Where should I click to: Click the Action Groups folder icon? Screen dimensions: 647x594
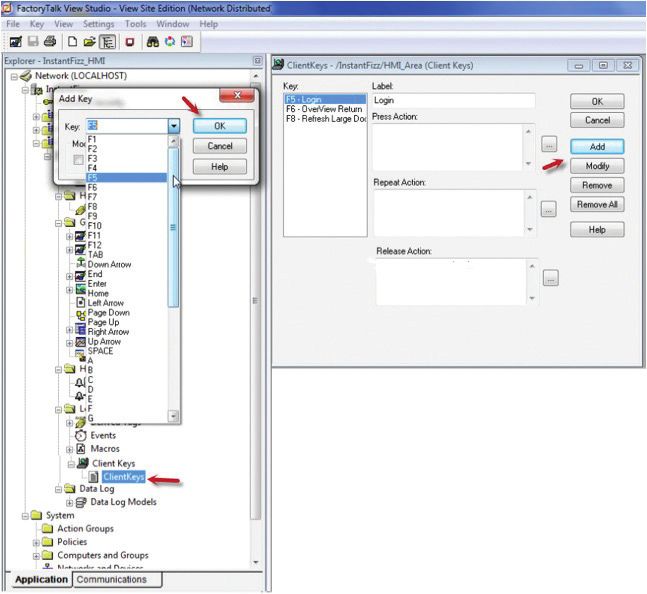click(48, 528)
